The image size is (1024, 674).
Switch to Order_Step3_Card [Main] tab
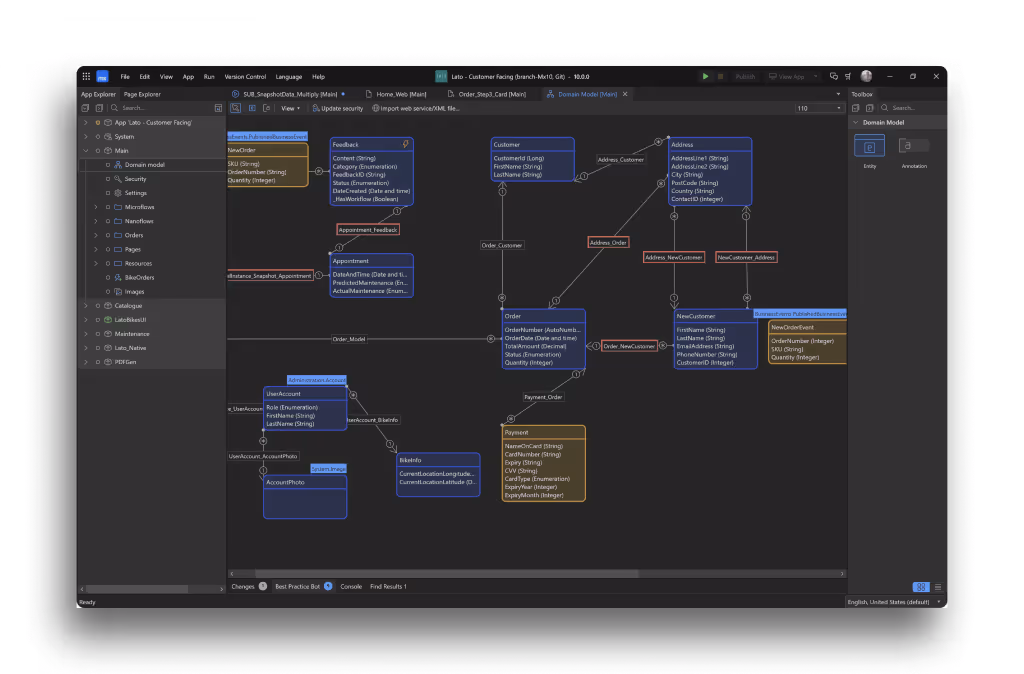coord(487,94)
